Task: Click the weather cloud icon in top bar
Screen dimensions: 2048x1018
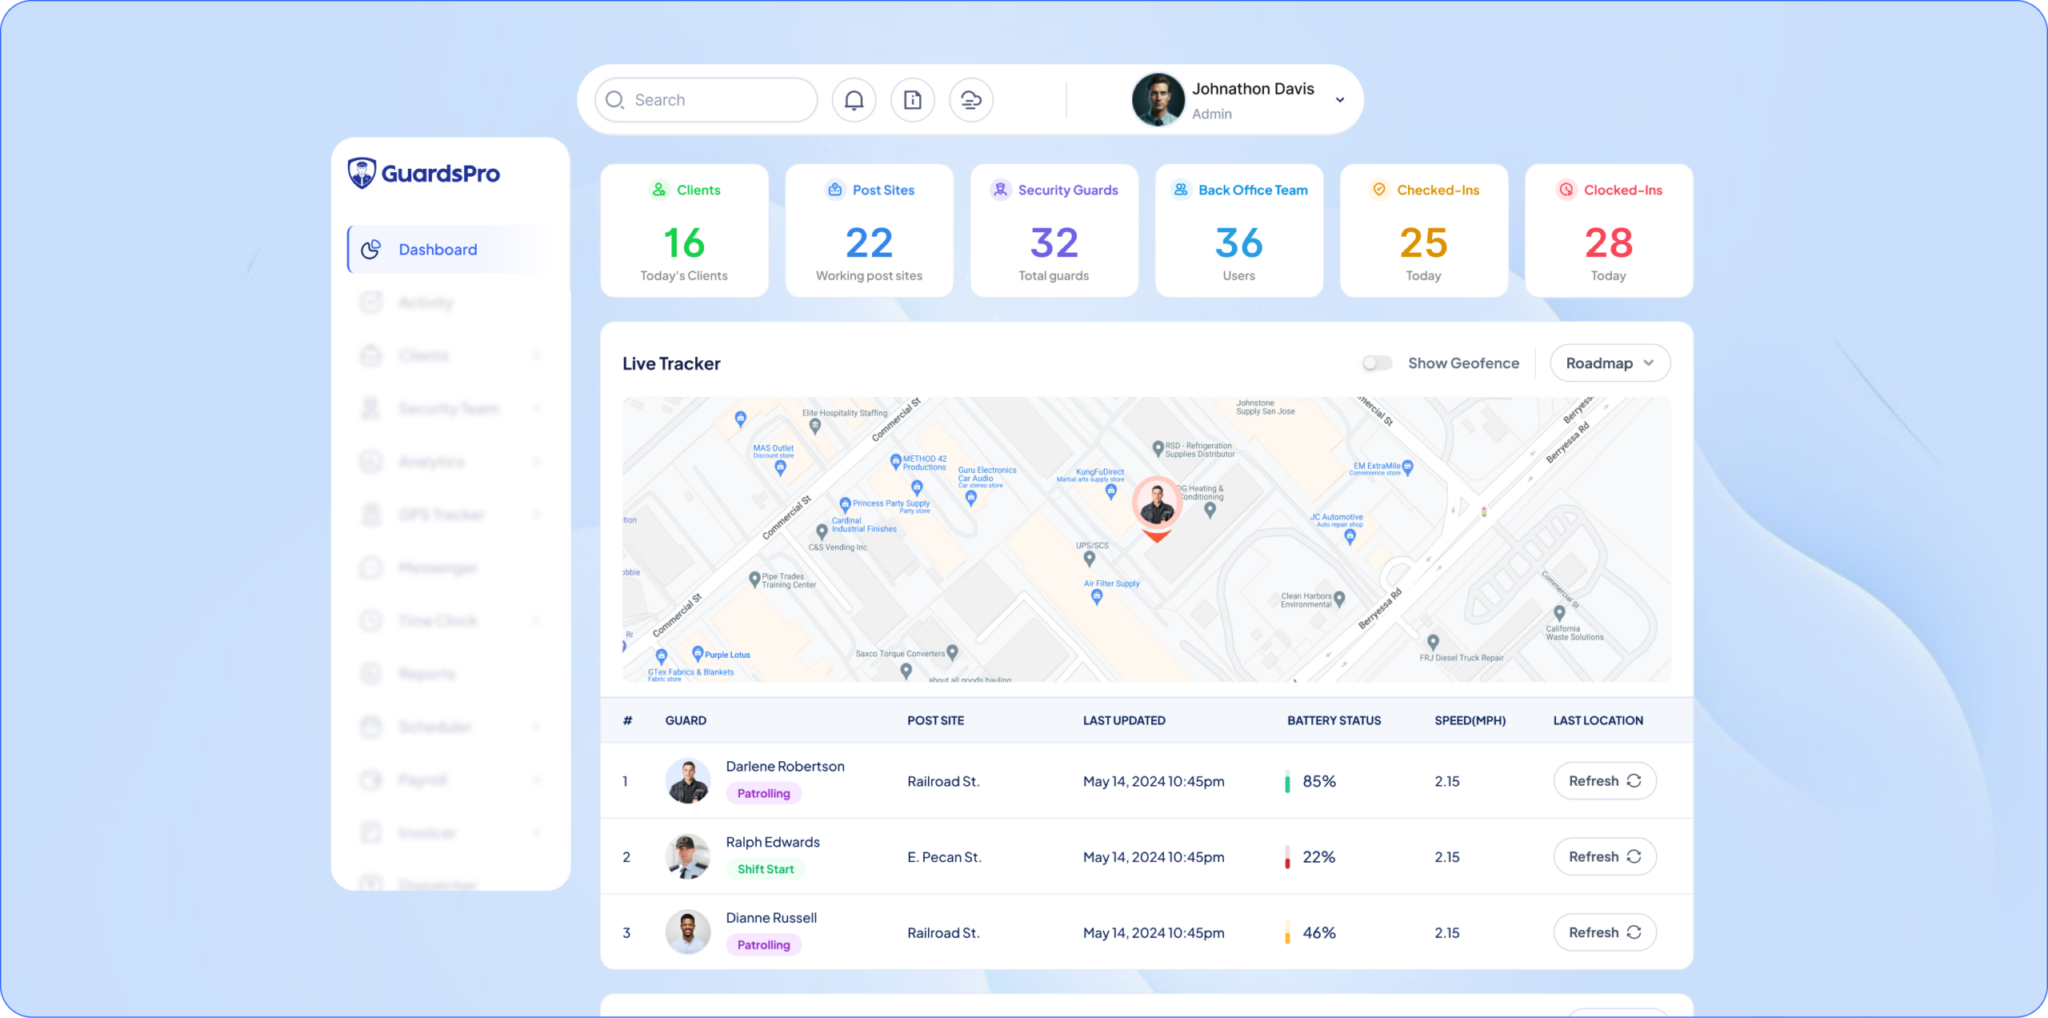Action: pos(971,100)
